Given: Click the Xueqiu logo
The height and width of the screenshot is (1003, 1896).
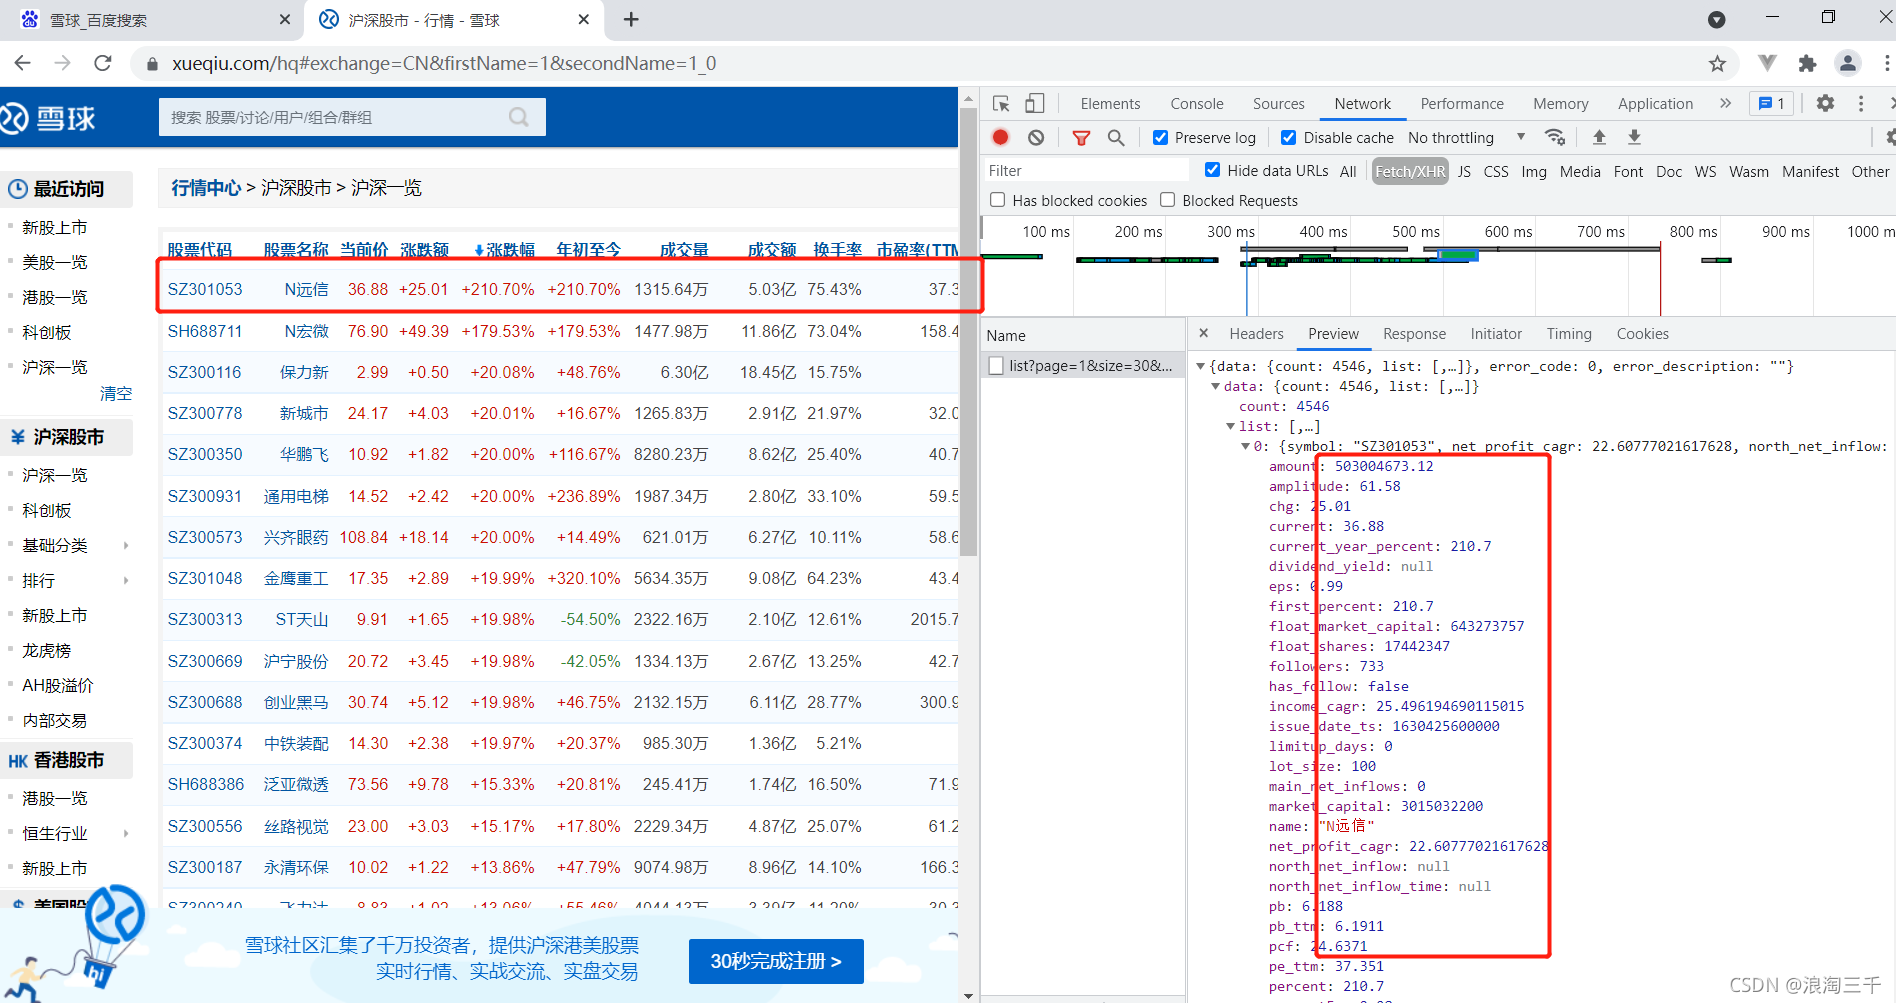Looking at the screenshot, I should coord(48,119).
